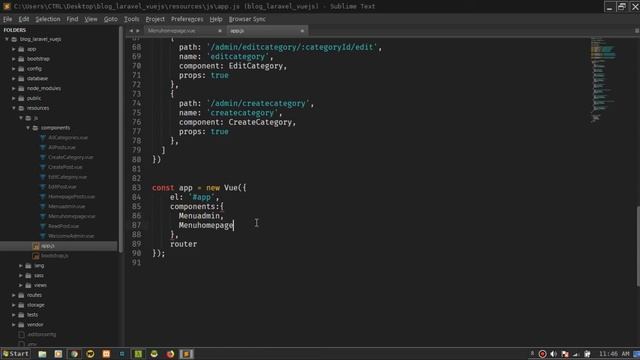The height and width of the screenshot is (360, 640).
Task: Open the Browser Sync menu
Action: pyautogui.click(x=247, y=19)
